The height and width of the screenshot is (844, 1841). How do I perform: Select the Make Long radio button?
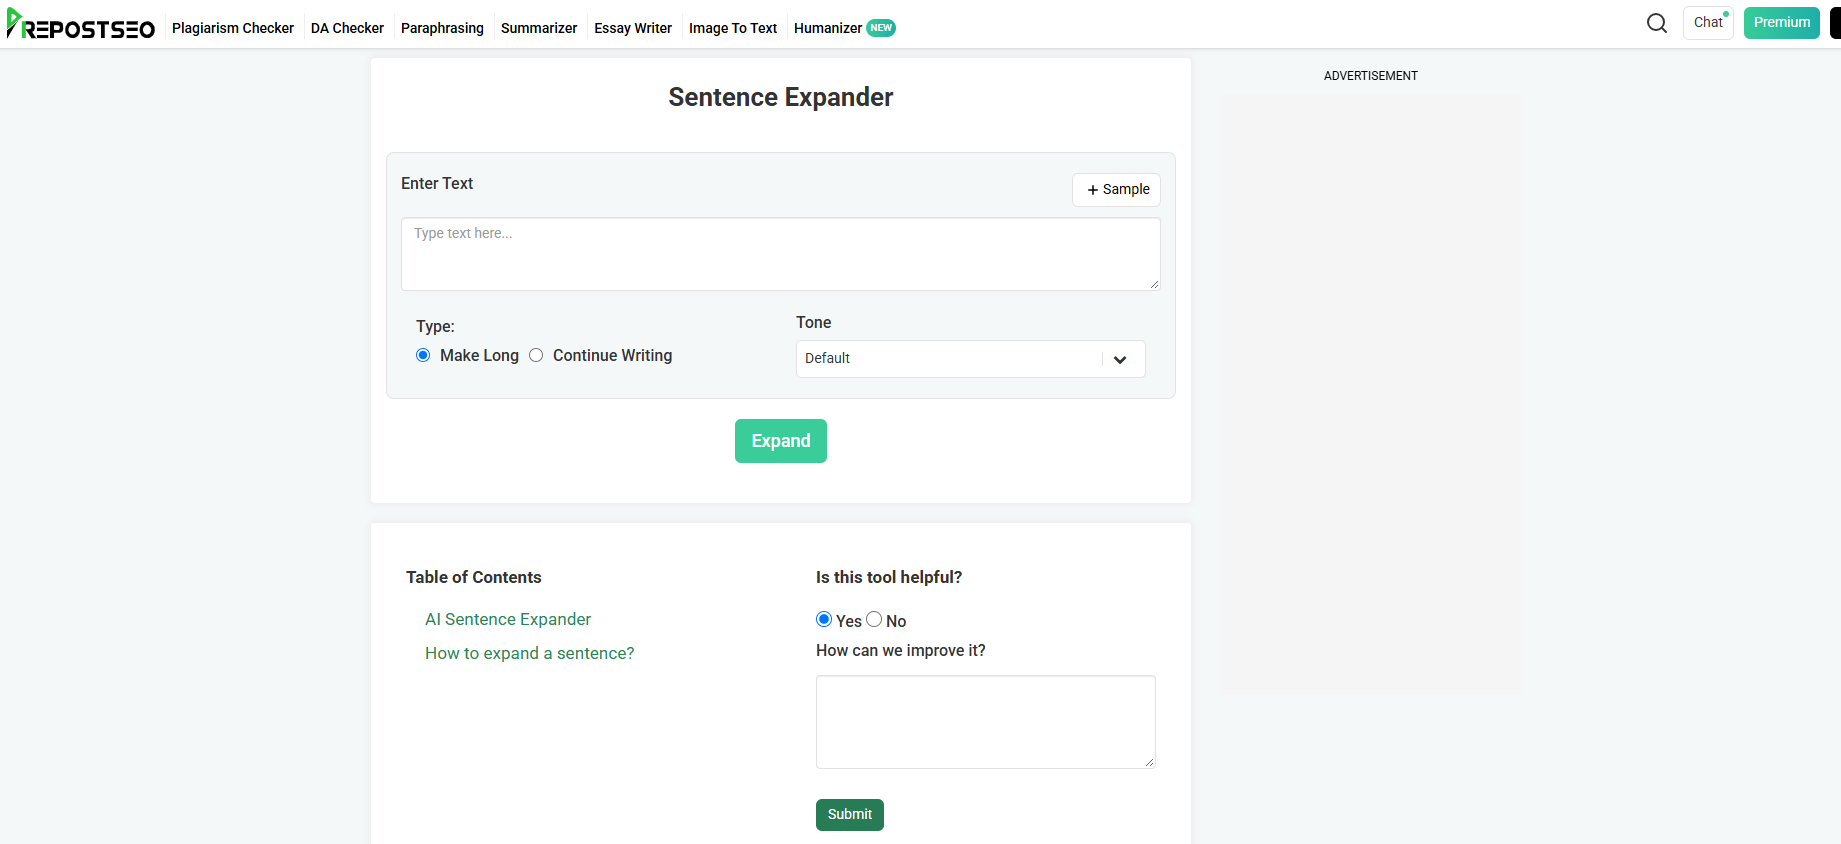(423, 355)
